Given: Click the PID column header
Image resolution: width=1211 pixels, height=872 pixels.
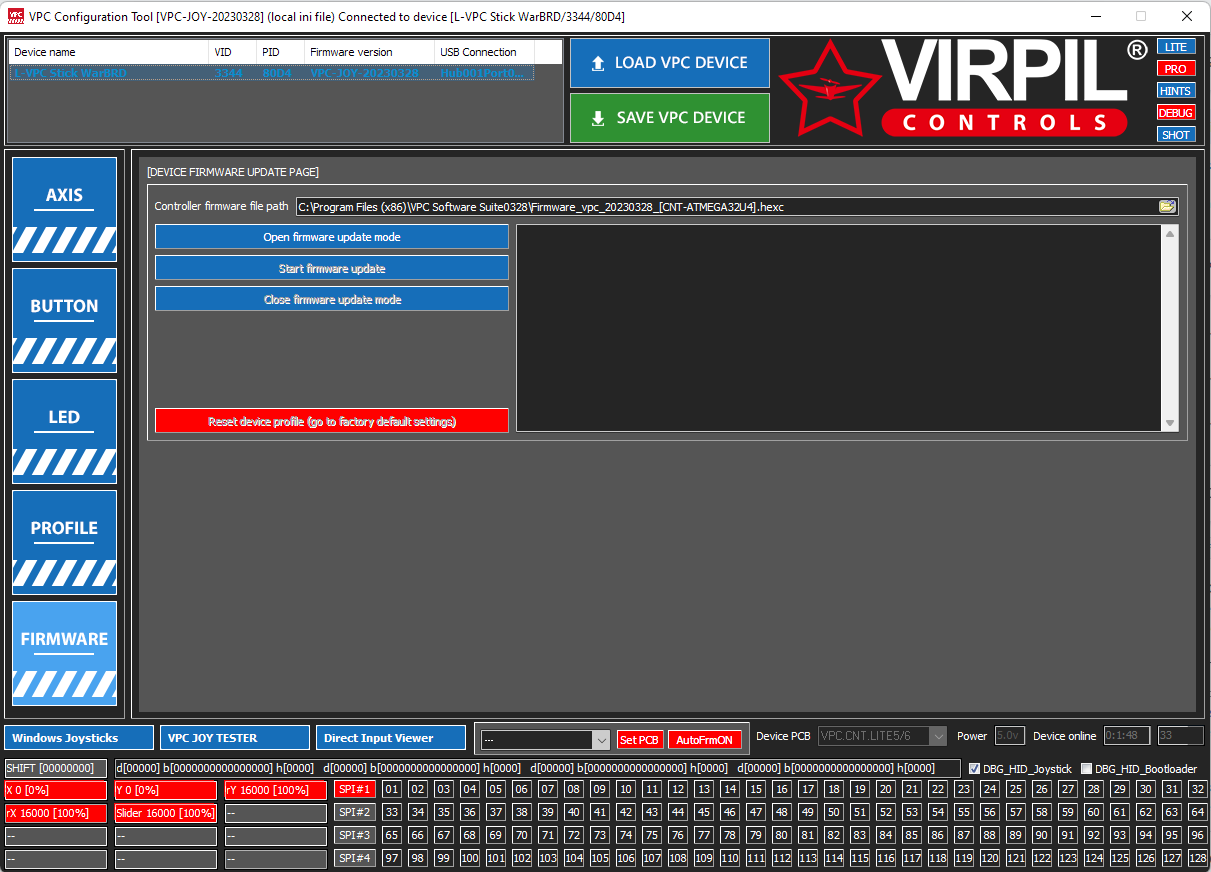Looking at the screenshot, I should 281,52.
